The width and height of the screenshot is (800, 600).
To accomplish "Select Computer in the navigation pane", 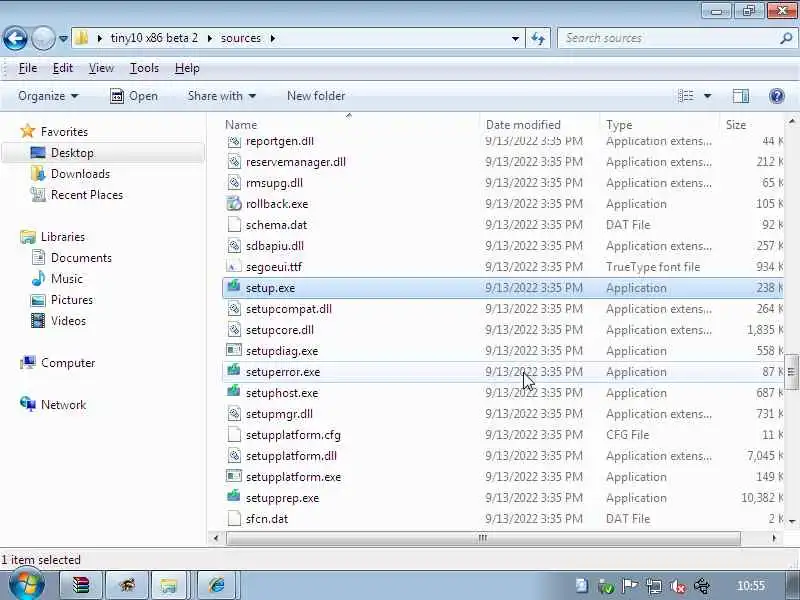I will tap(68, 363).
